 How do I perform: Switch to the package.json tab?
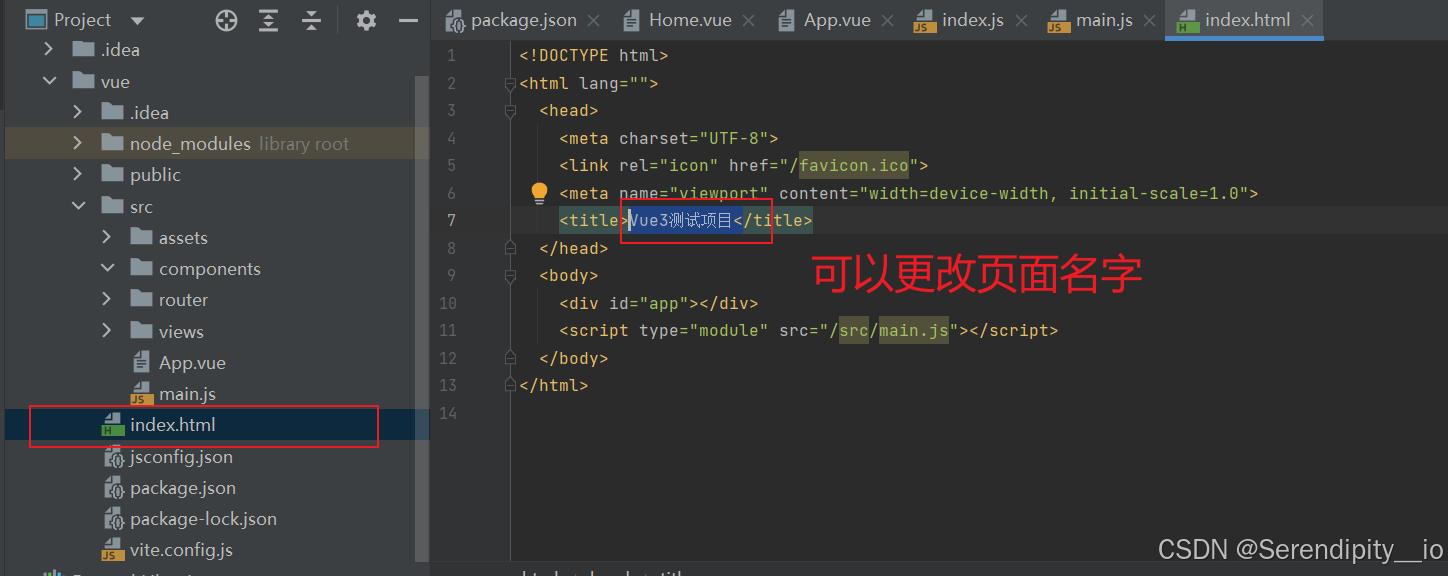[523, 20]
